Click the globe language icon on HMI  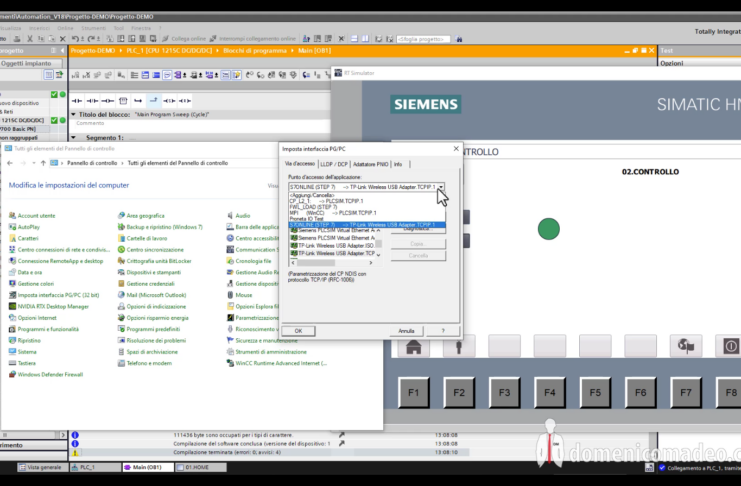pyautogui.click(x=686, y=347)
